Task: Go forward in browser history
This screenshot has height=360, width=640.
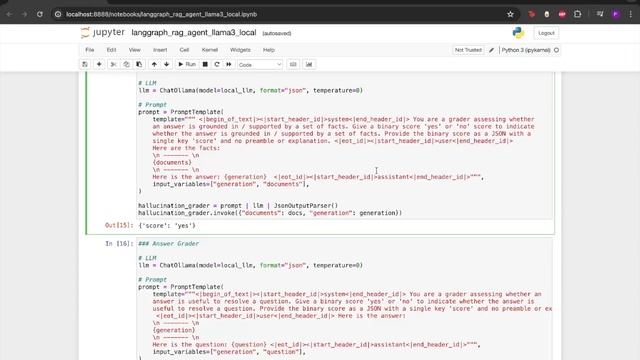Action: pyautogui.click(x=24, y=14)
